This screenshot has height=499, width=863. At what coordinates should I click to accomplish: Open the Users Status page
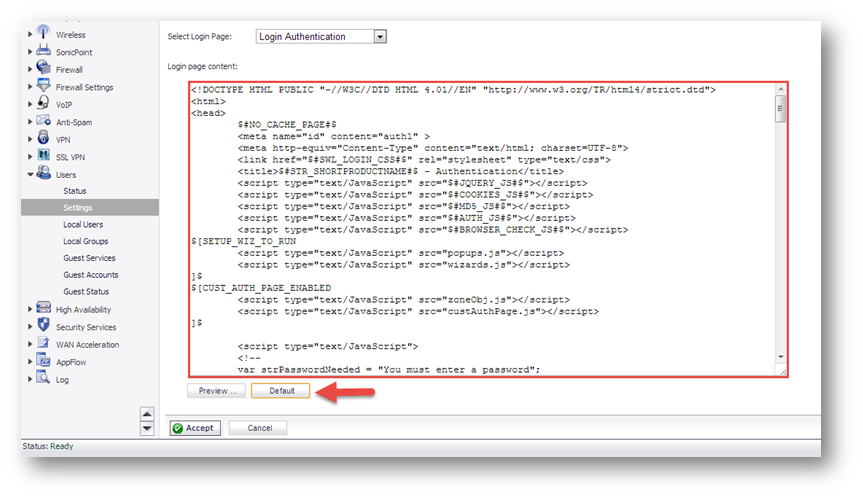click(x=75, y=191)
